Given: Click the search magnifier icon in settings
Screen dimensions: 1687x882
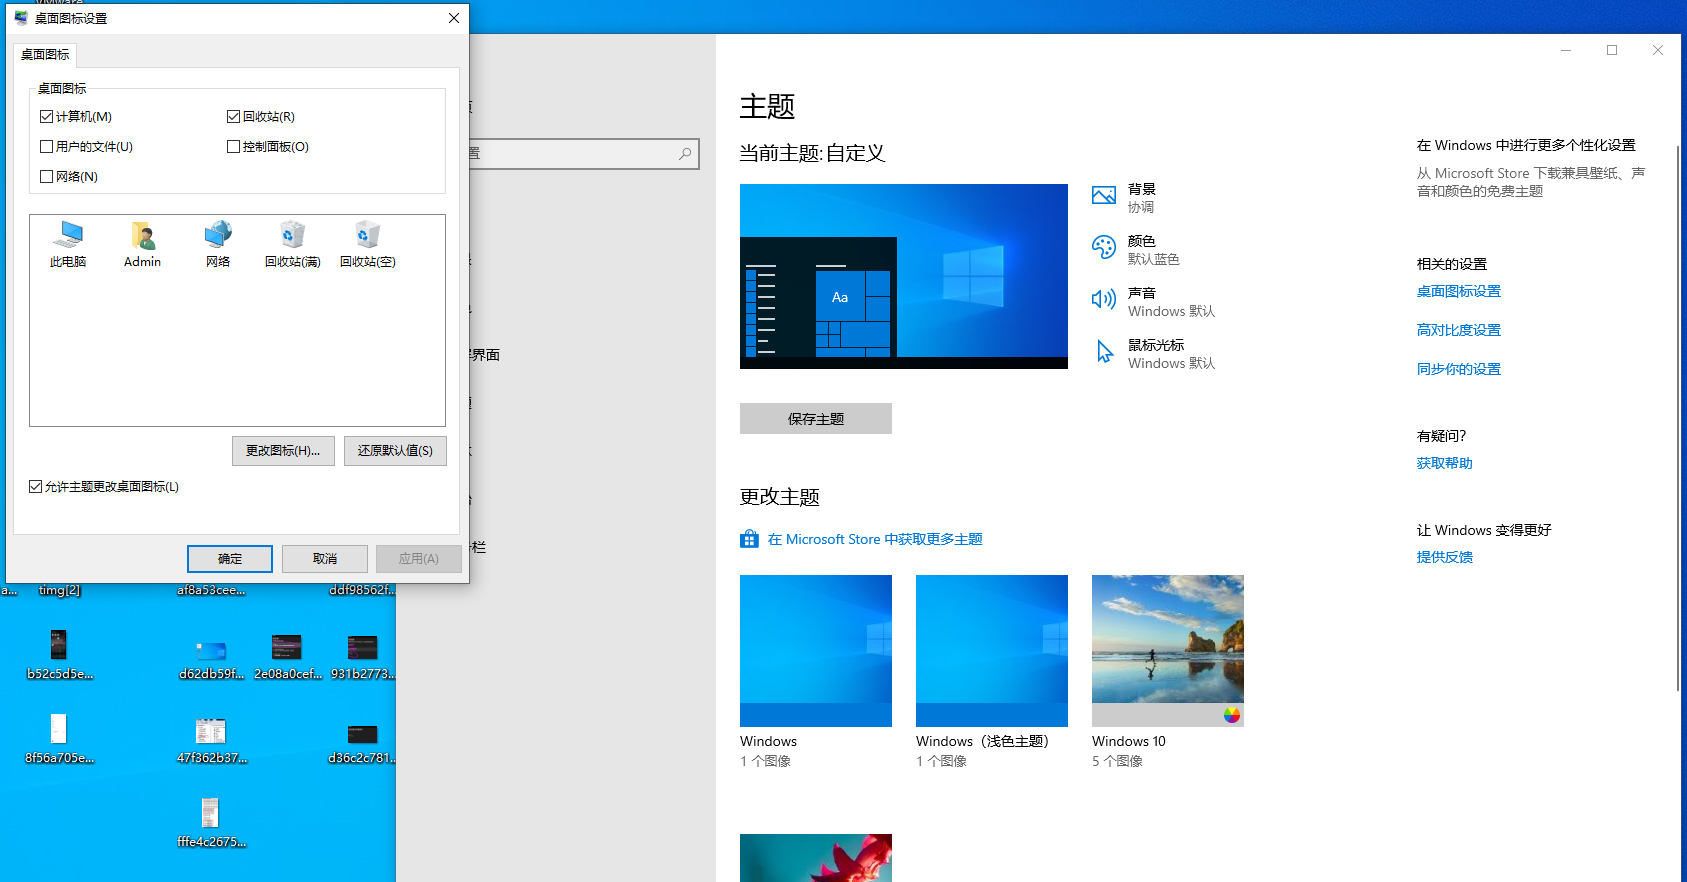Looking at the screenshot, I should point(685,154).
